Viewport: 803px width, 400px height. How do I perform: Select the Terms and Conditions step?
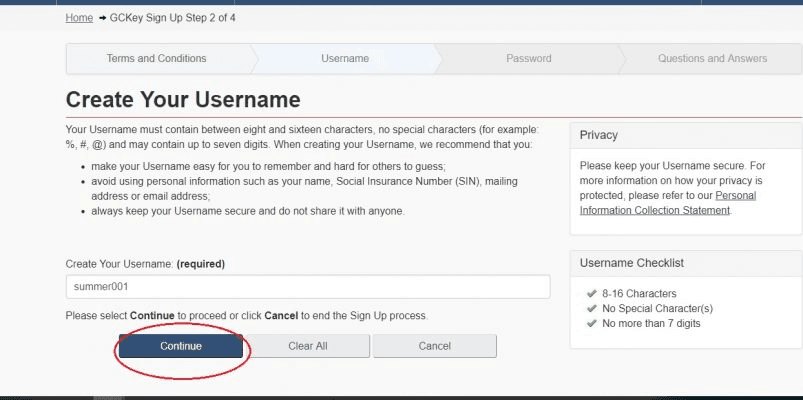coord(156,59)
